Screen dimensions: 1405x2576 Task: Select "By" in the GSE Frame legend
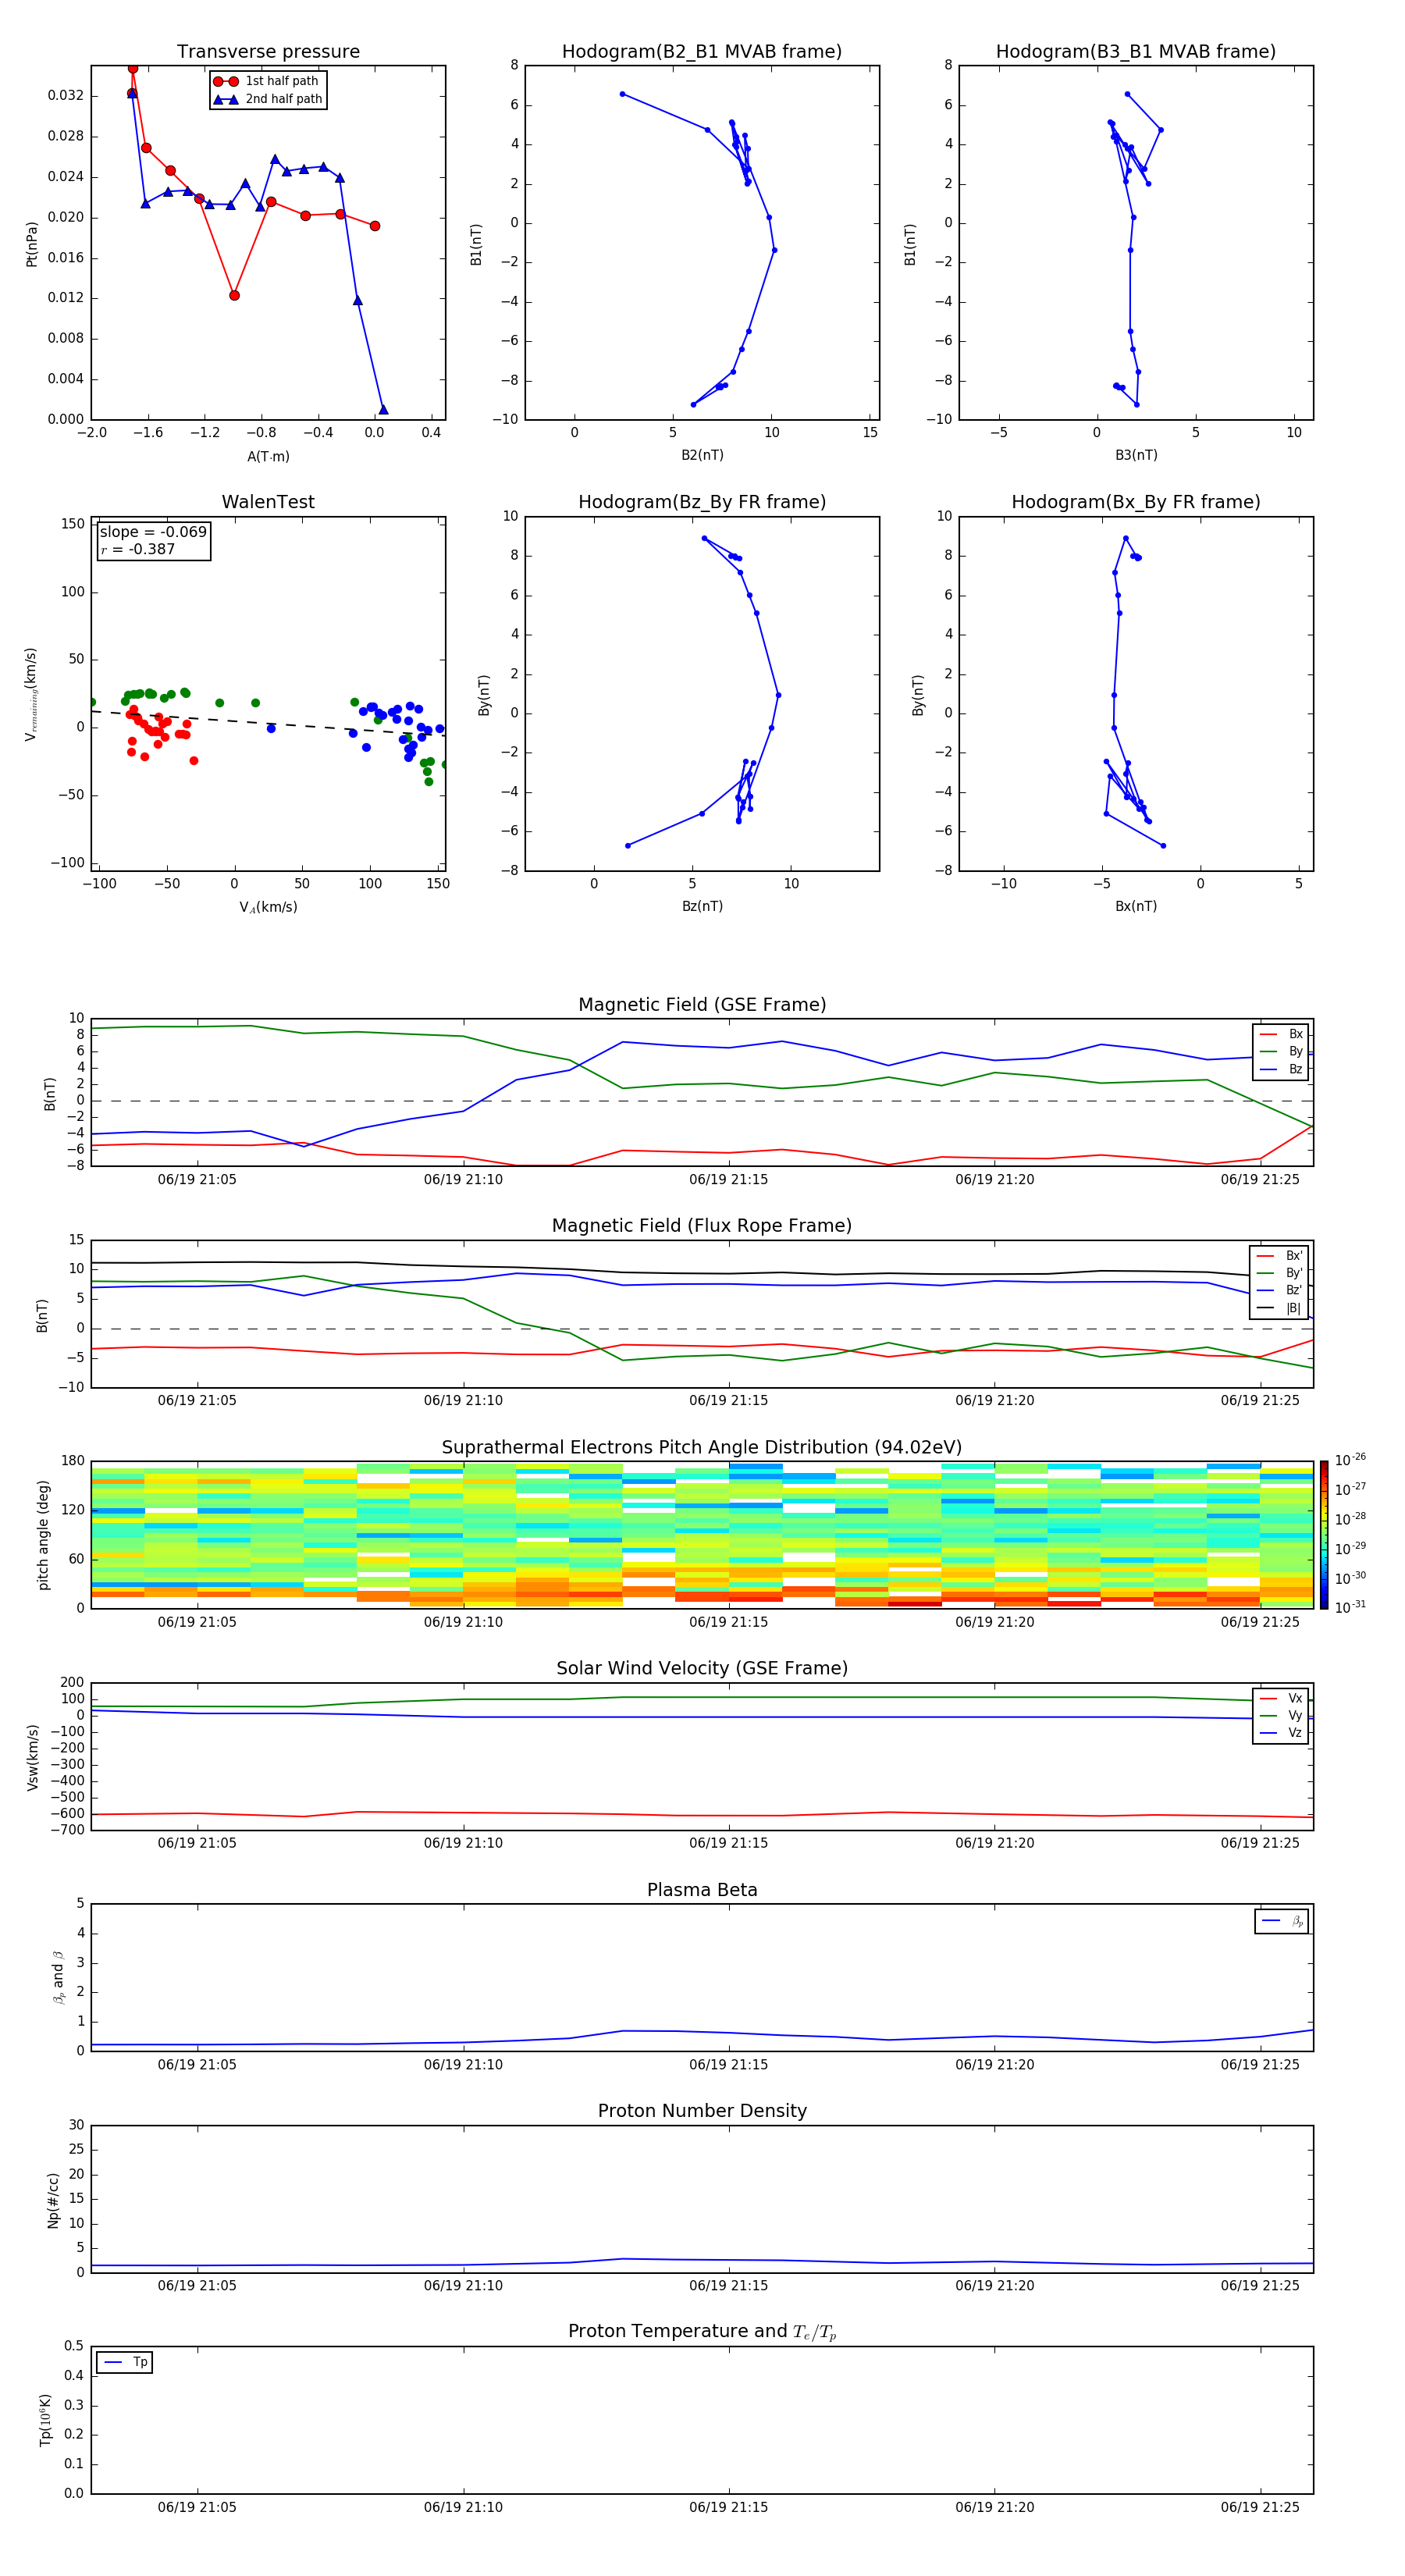(x=1281, y=1052)
